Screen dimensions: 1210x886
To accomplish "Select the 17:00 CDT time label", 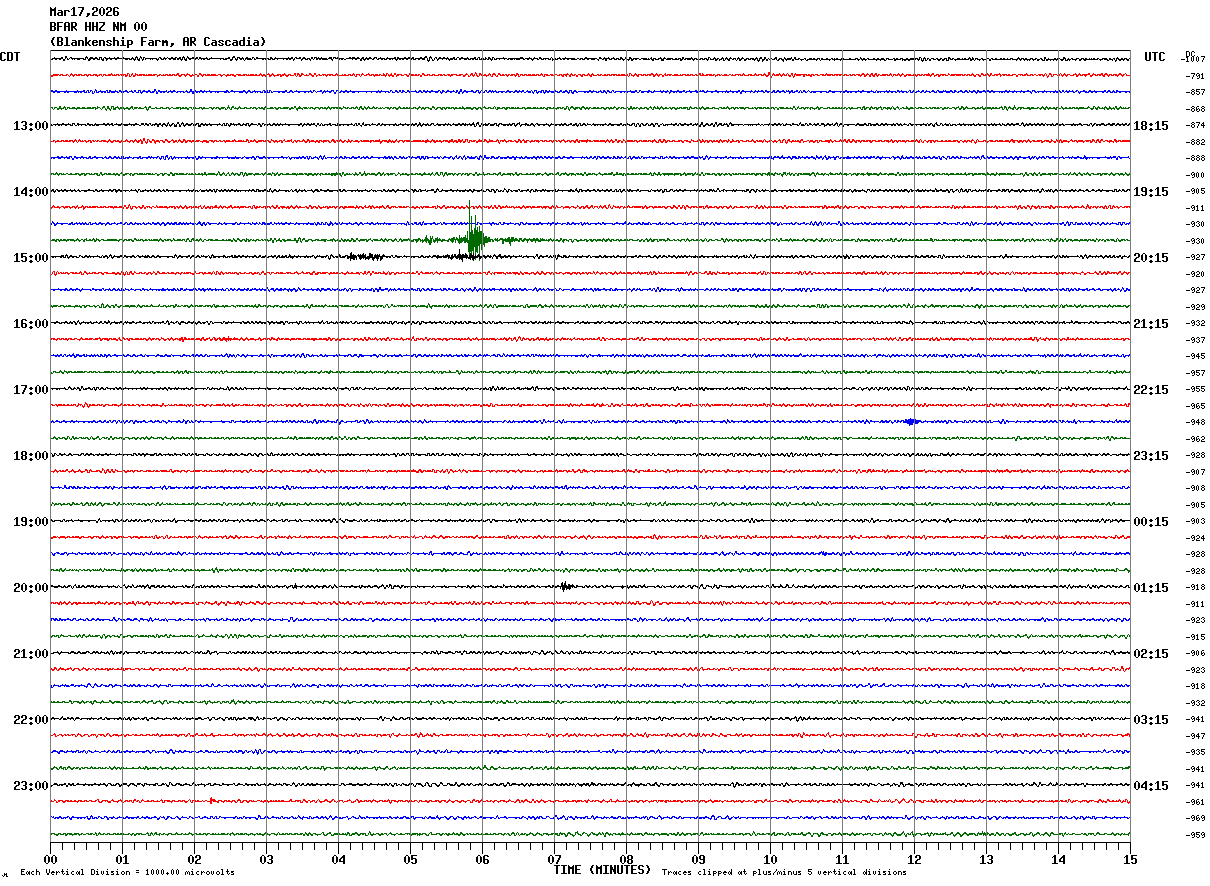I will pyautogui.click(x=30, y=390).
